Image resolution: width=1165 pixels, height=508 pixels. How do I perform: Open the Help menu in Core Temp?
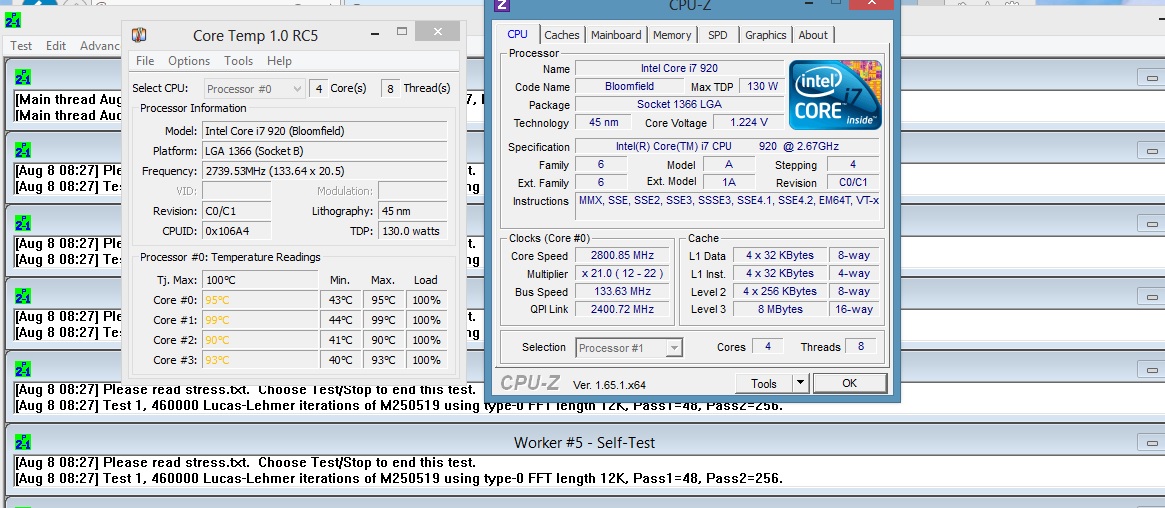[x=279, y=61]
